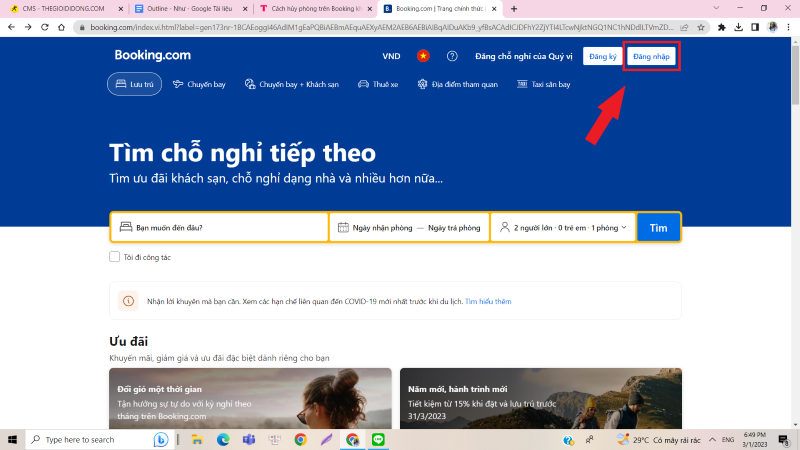This screenshot has width=800, height=450.
Task: Open Microsoft Teams from taskbar
Action: [249, 440]
